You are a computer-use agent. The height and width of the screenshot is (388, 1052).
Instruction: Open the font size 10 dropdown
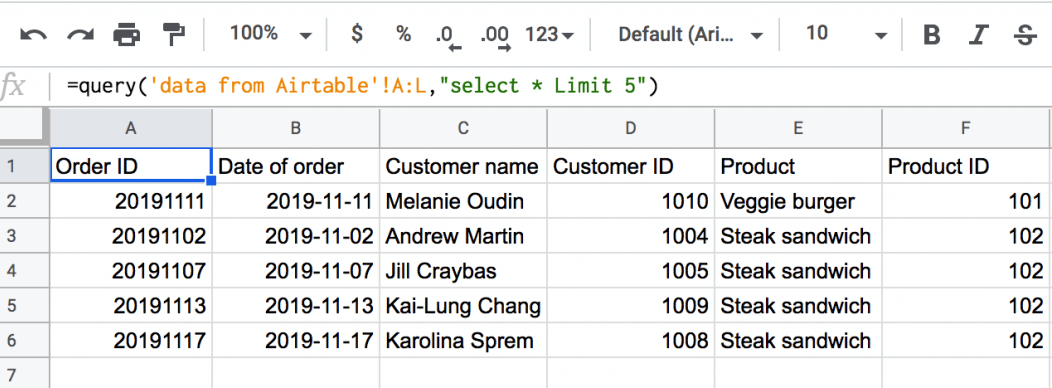846,34
